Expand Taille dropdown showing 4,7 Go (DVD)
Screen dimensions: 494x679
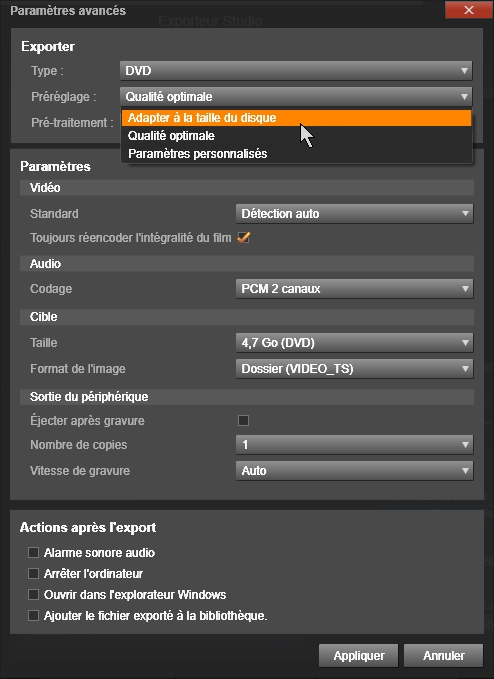click(355, 343)
